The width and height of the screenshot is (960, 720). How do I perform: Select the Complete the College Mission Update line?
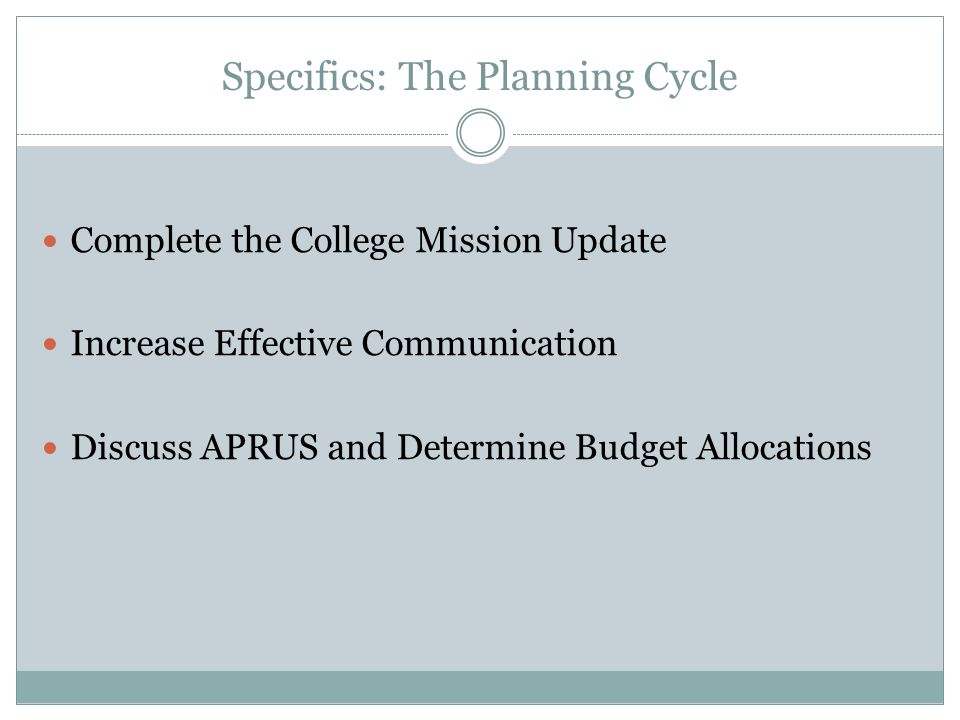[369, 241]
